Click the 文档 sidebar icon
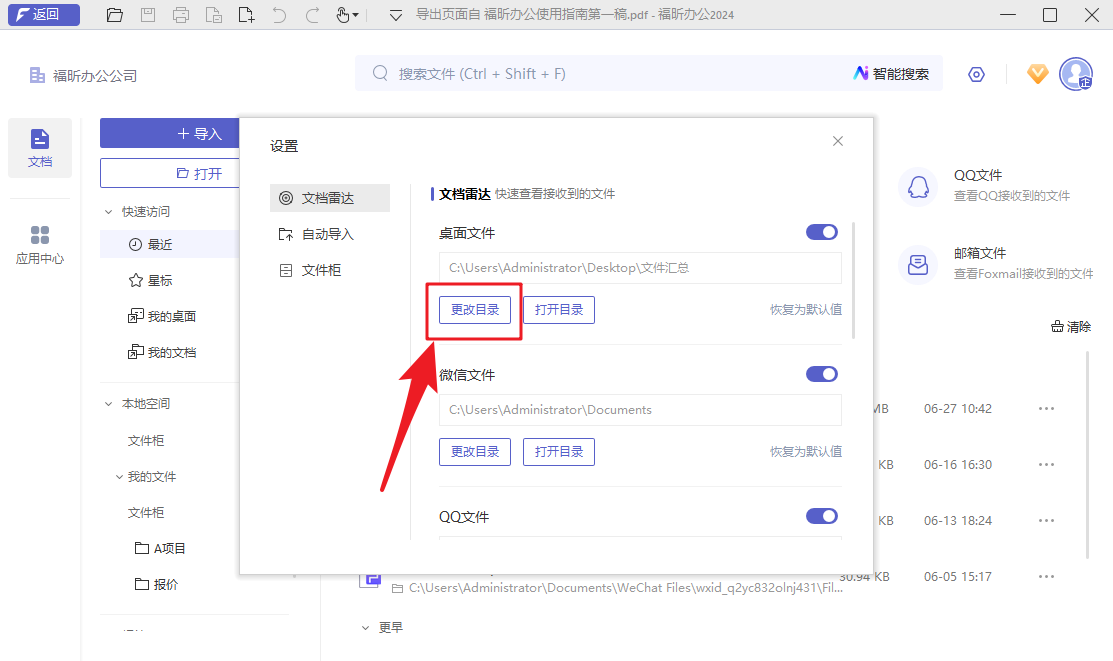Image resolution: width=1113 pixels, height=661 pixels. [x=39, y=147]
